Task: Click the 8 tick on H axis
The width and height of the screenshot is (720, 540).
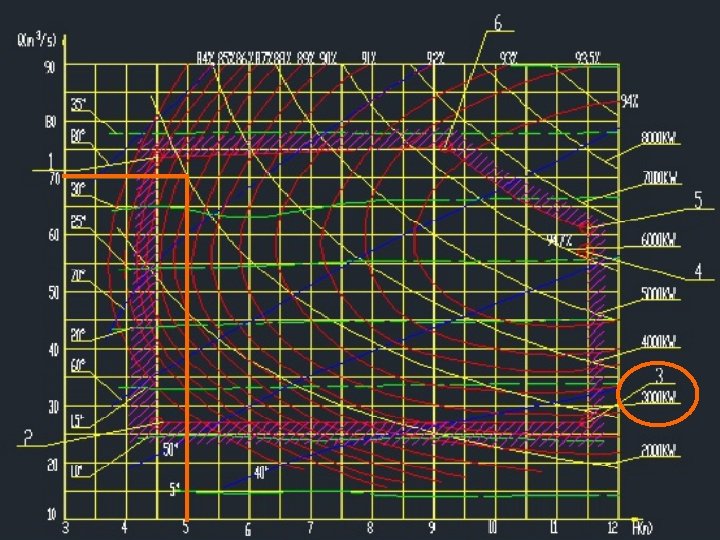Action: pos(370,528)
